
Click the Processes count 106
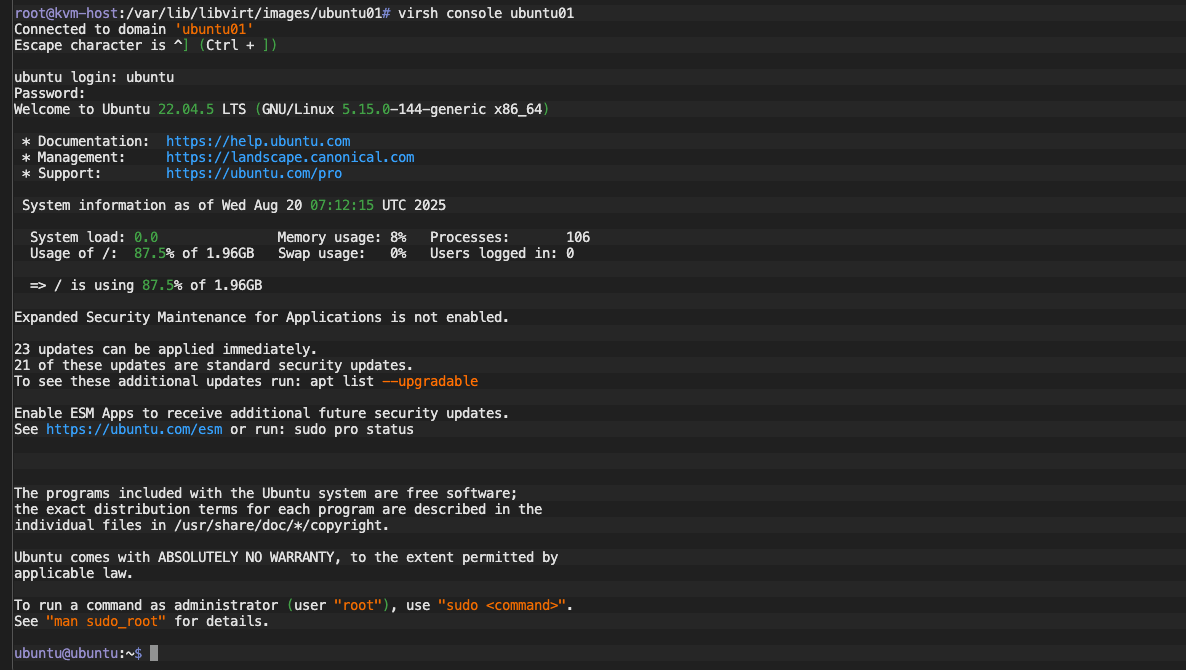pos(578,238)
